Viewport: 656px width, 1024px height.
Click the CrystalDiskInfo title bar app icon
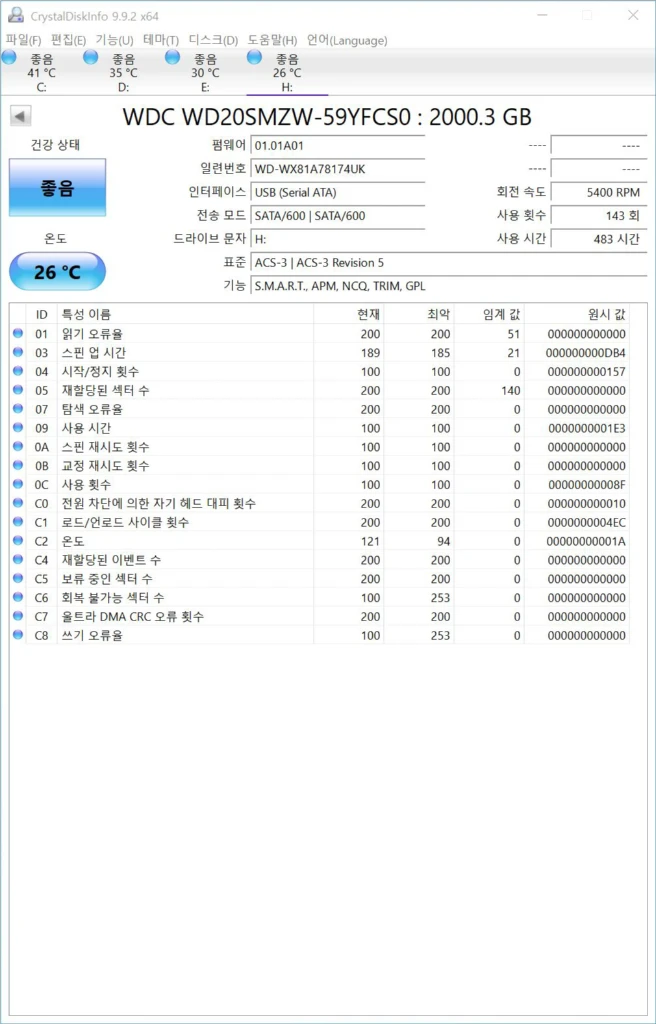[x=15, y=16]
